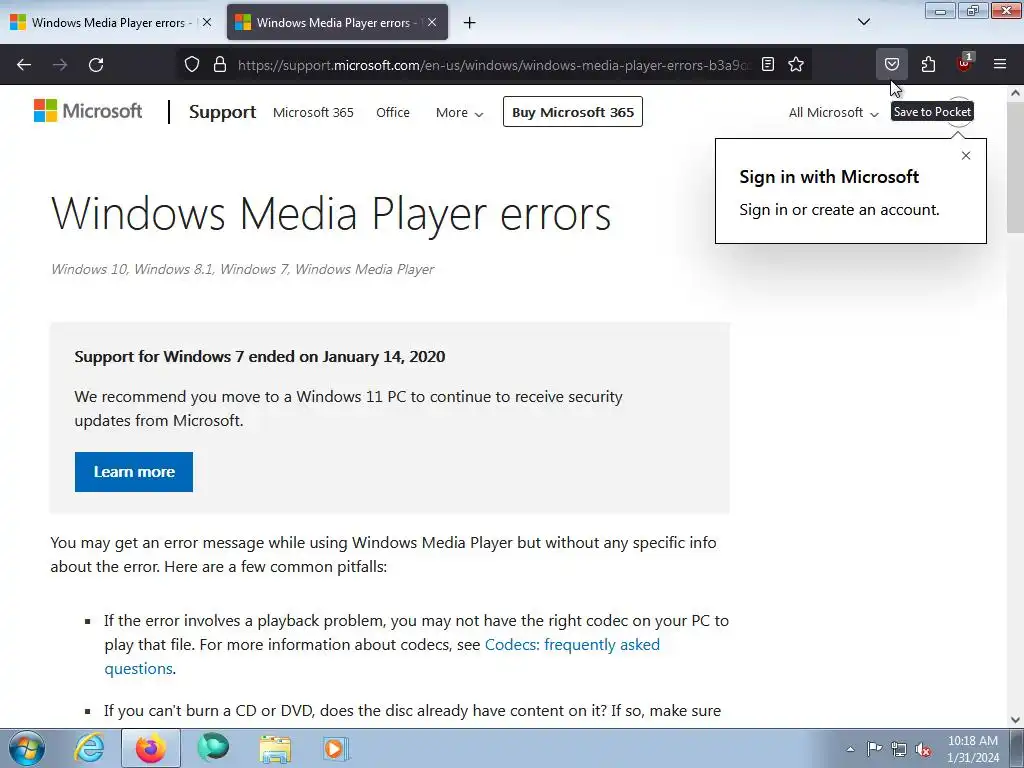Toggle reader view in the address bar
Screen dimensions: 1024x768
tap(768, 65)
